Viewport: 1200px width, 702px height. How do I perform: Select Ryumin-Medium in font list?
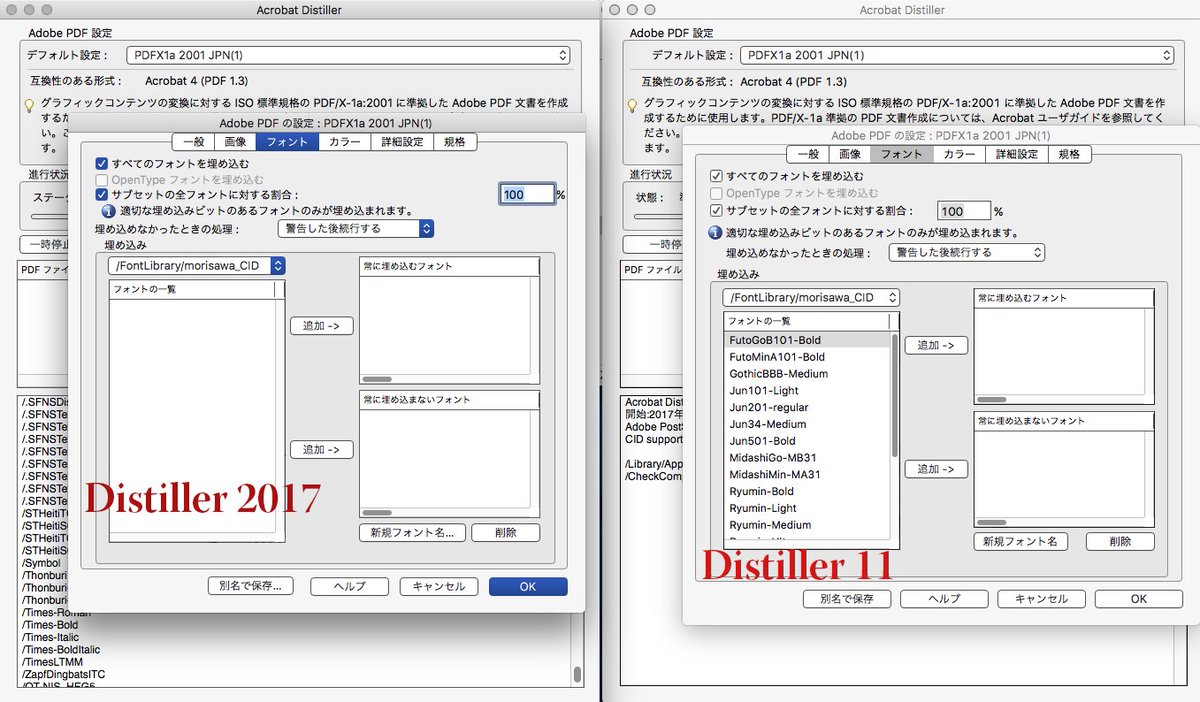coord(808,525)
